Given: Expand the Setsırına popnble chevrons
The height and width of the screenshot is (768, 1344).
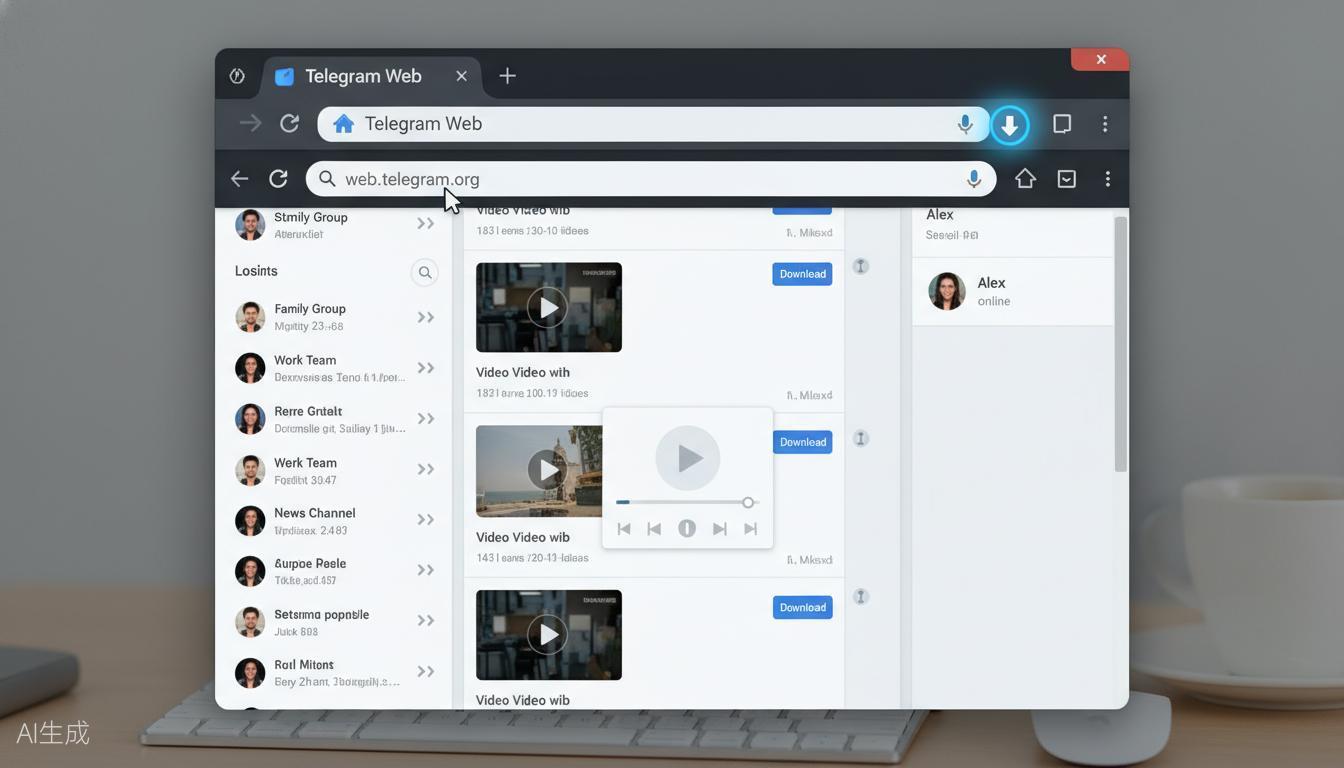Looking at the screenshot, I should [x=426, y=621].
